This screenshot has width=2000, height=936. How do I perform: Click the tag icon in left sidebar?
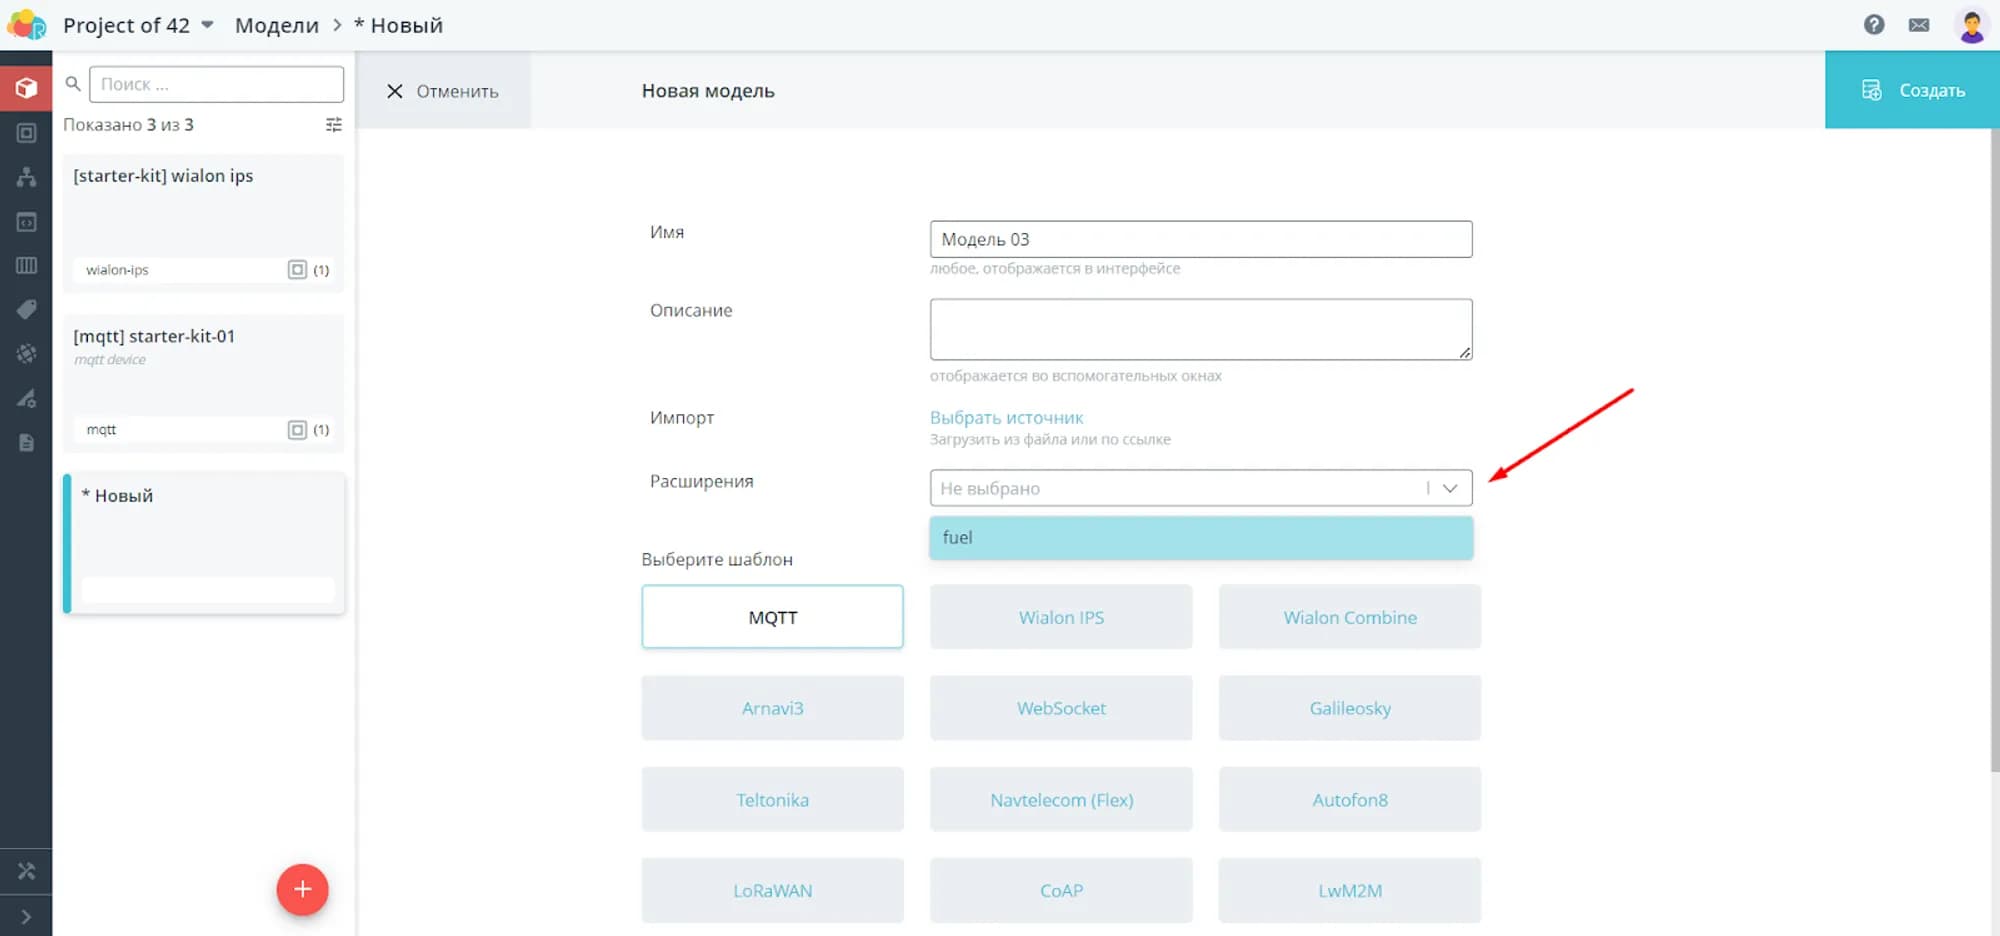coord(26,309)
